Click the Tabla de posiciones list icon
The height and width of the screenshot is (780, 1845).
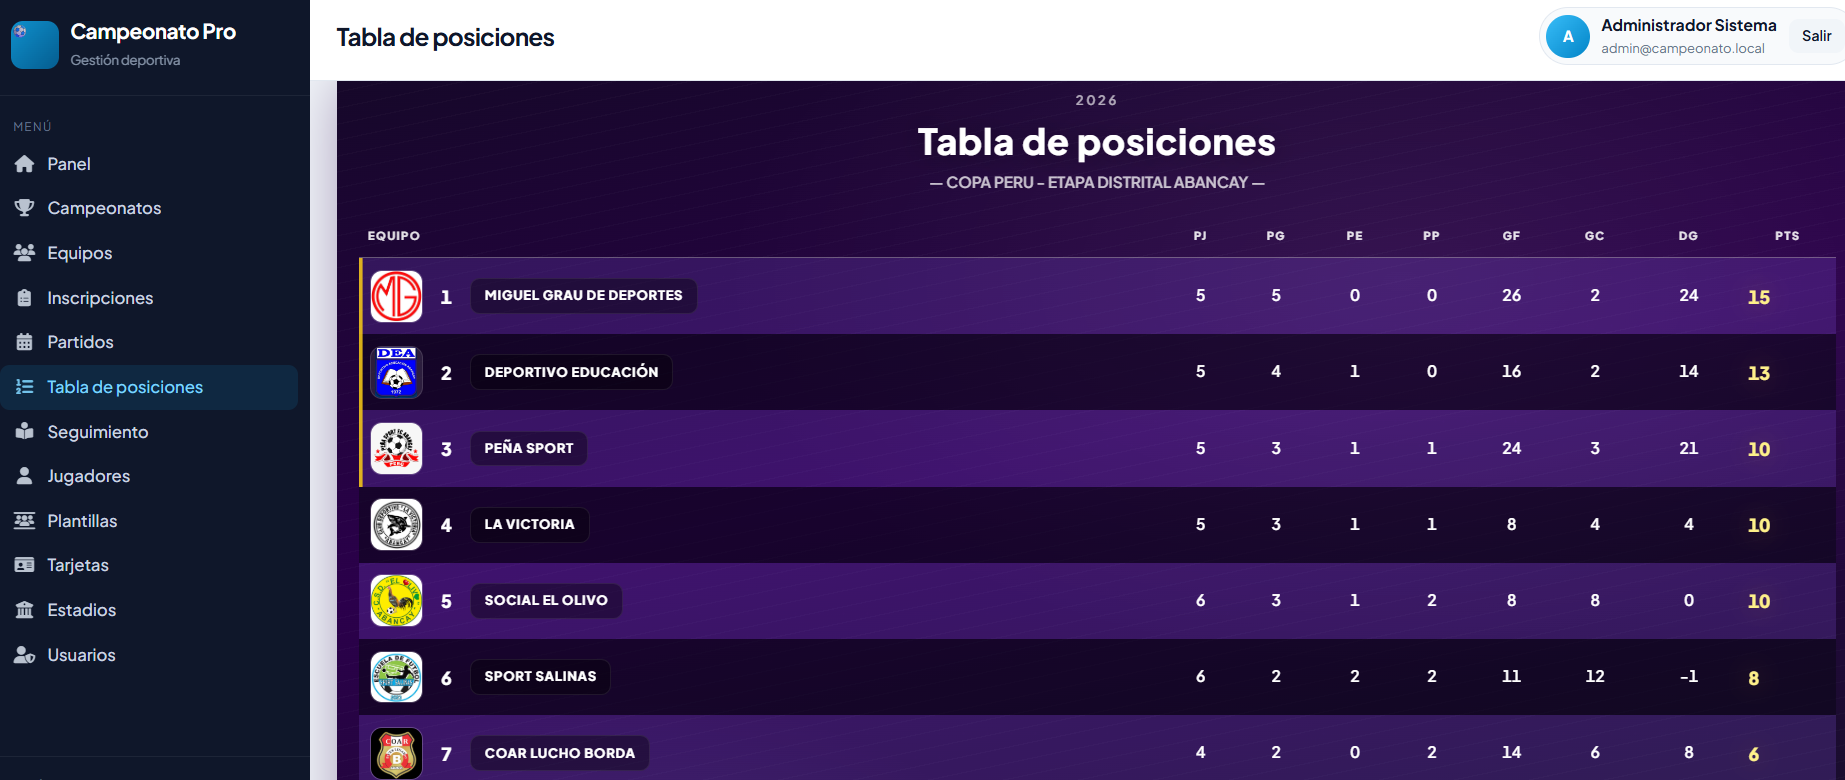(26, 386)
